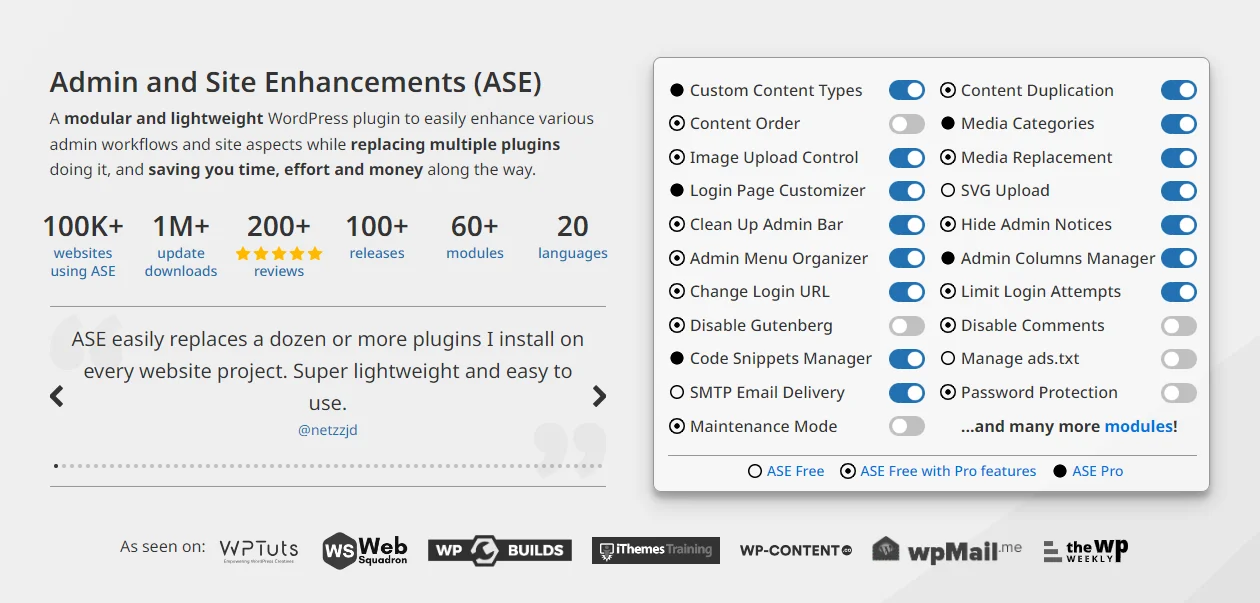
Task: Open the wpMail.me logo
Action: coord(947,550)
